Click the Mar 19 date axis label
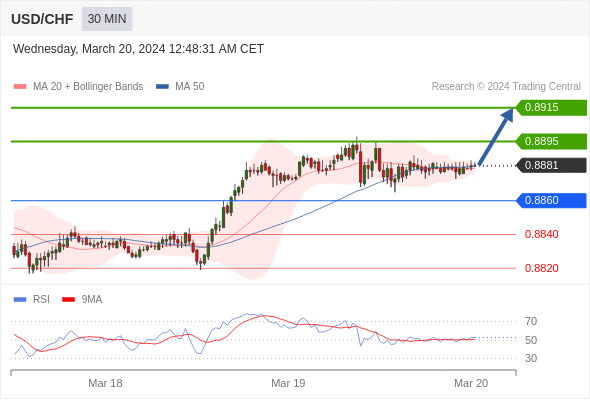590x400 pixels. coord(288,383)
